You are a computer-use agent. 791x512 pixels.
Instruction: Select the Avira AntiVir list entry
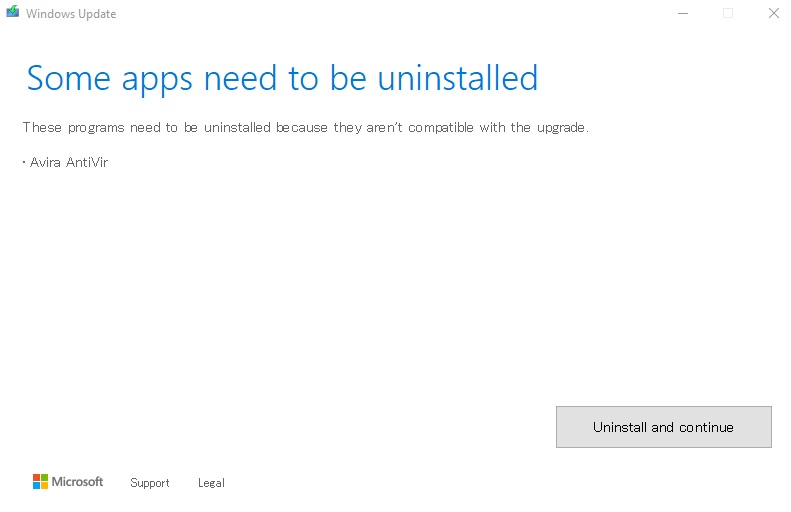[66, 162]
